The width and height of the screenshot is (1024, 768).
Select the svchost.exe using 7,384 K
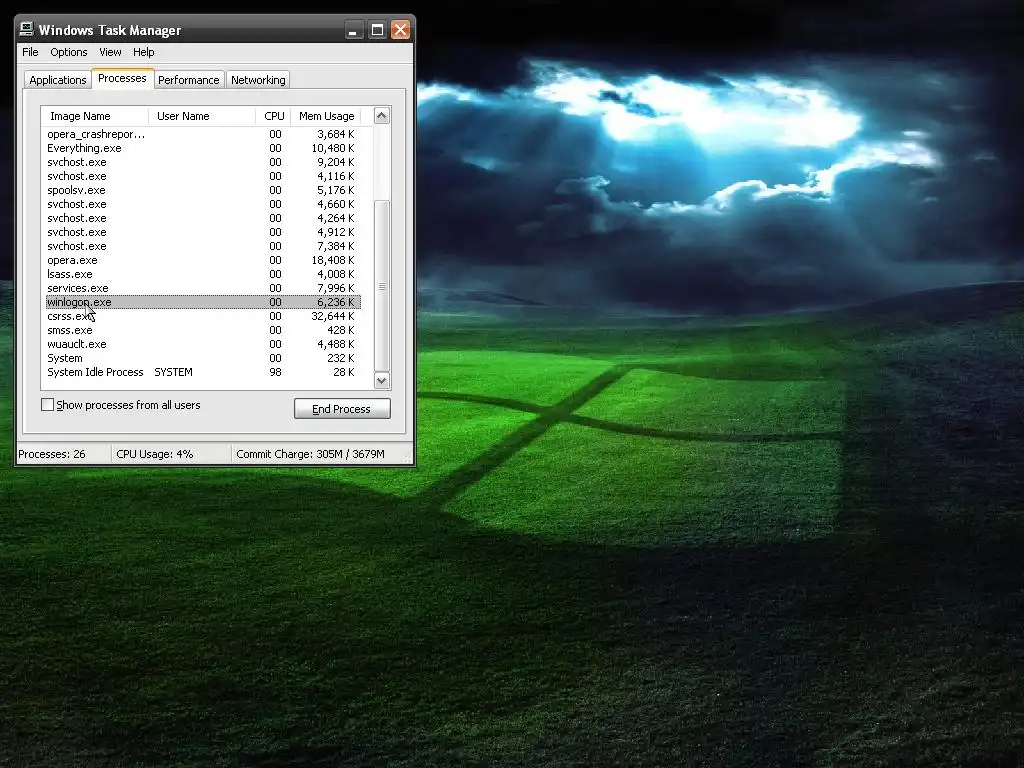click(203, 246)
